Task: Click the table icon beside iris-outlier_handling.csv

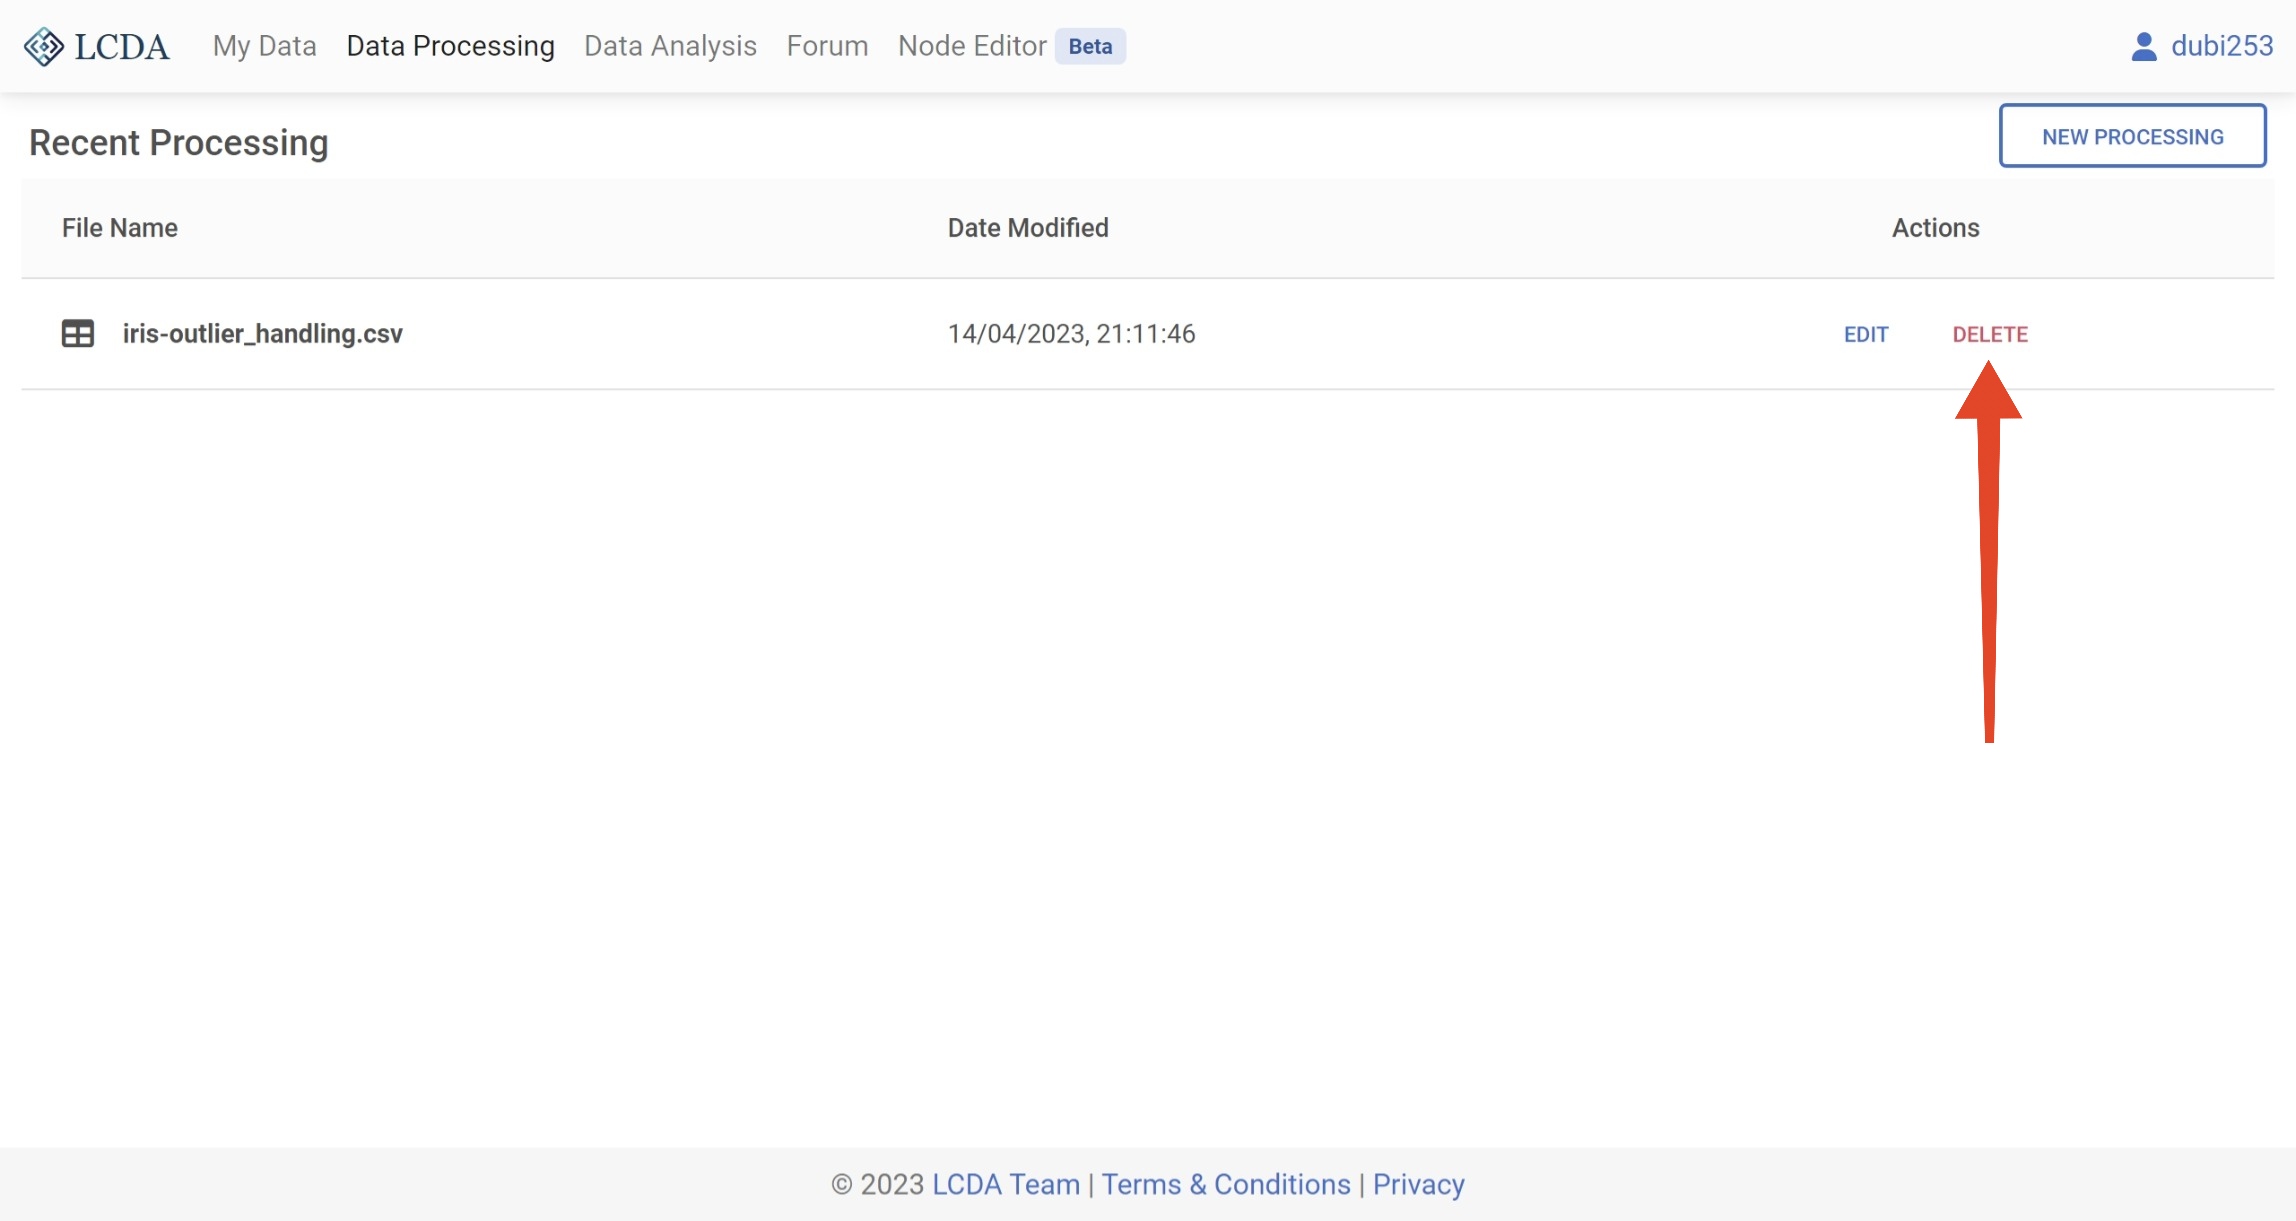Action: [x=78, y=333]
